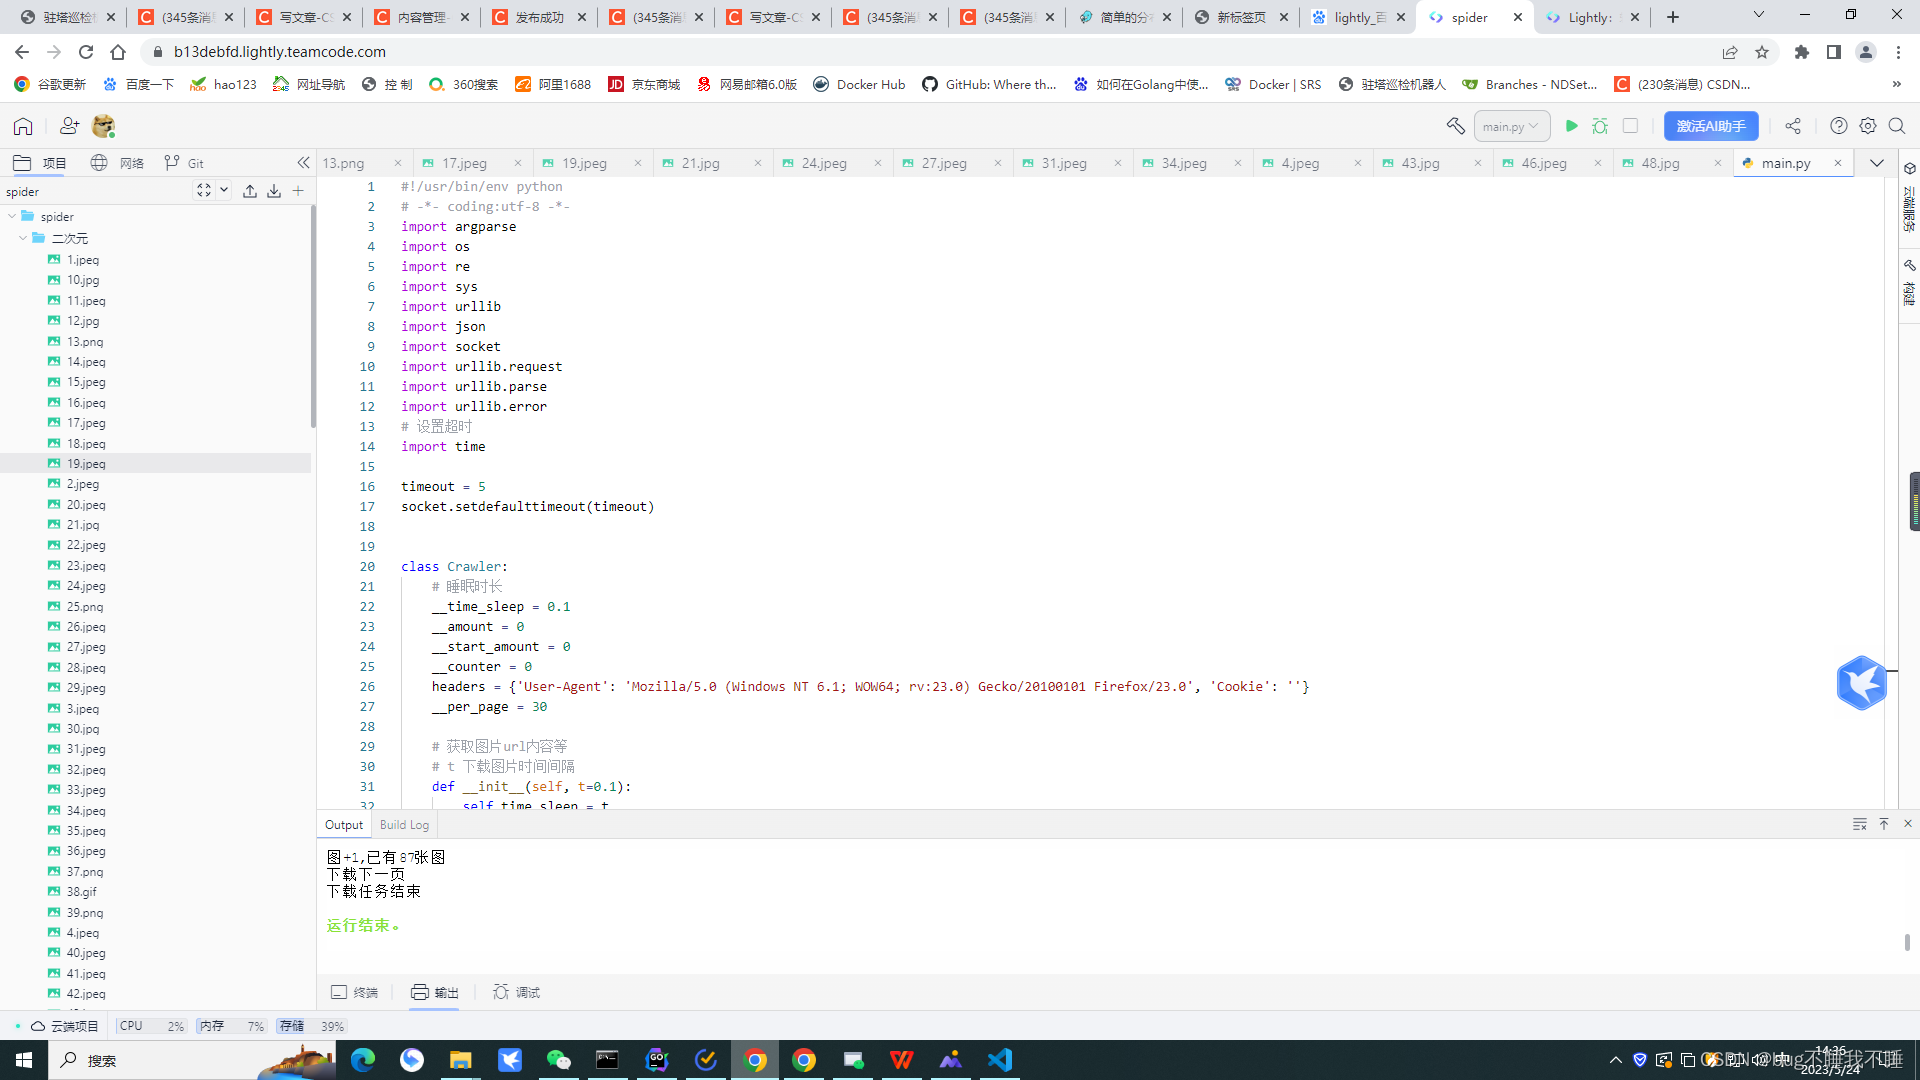Click the stop execution square button

click(x=1630, y=126)
